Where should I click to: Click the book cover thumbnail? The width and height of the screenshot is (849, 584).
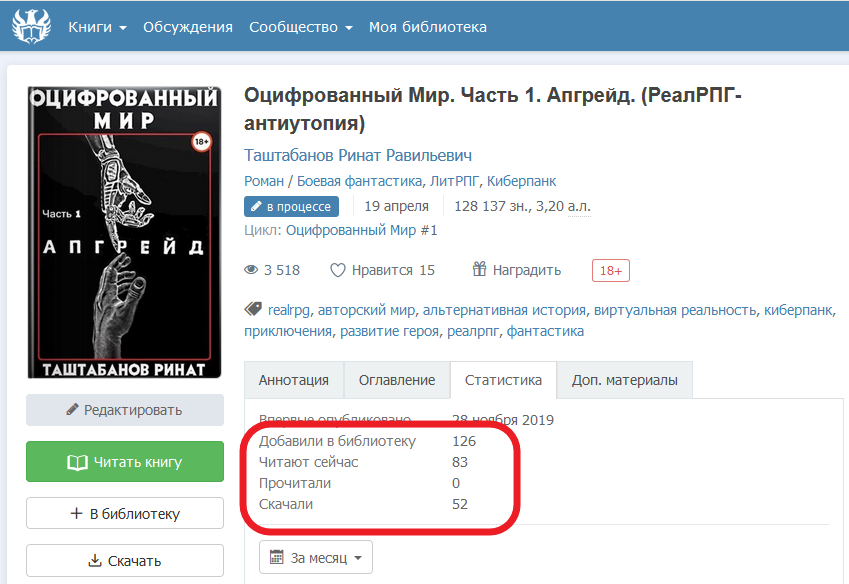[x=125, y=232]
